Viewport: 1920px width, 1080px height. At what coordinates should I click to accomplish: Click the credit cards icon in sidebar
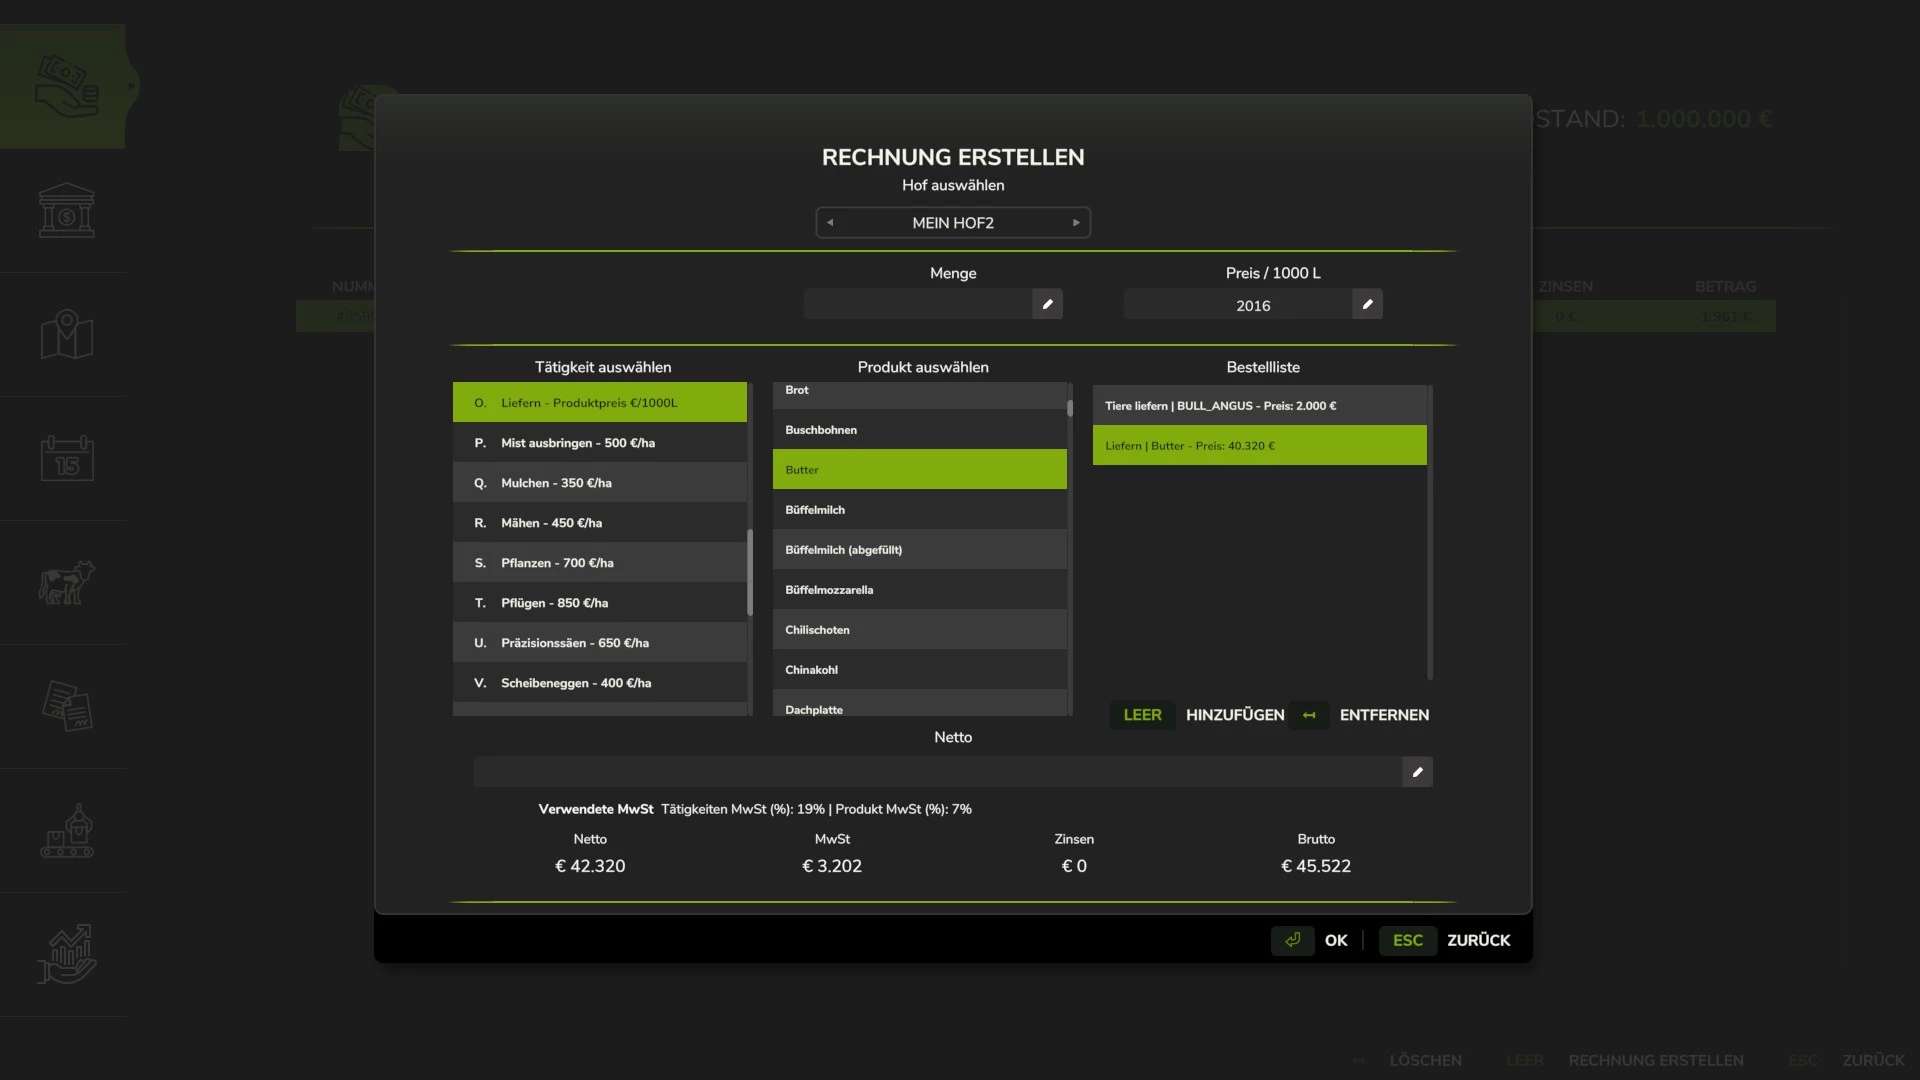pos(64,706)
